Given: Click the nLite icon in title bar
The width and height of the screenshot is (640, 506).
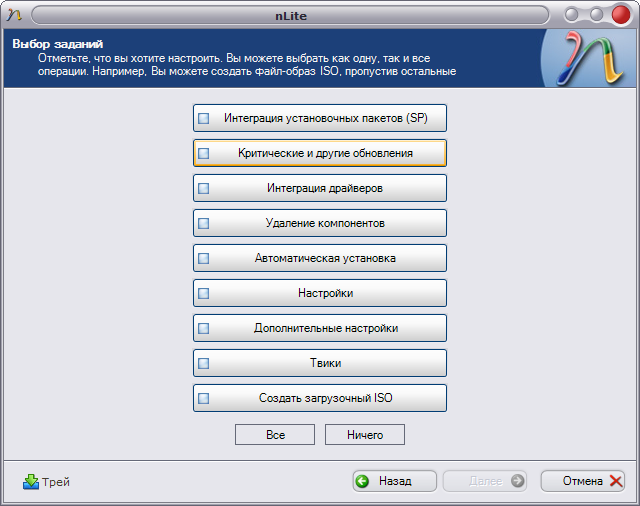Looking at the screenshot, I should 14,15.
